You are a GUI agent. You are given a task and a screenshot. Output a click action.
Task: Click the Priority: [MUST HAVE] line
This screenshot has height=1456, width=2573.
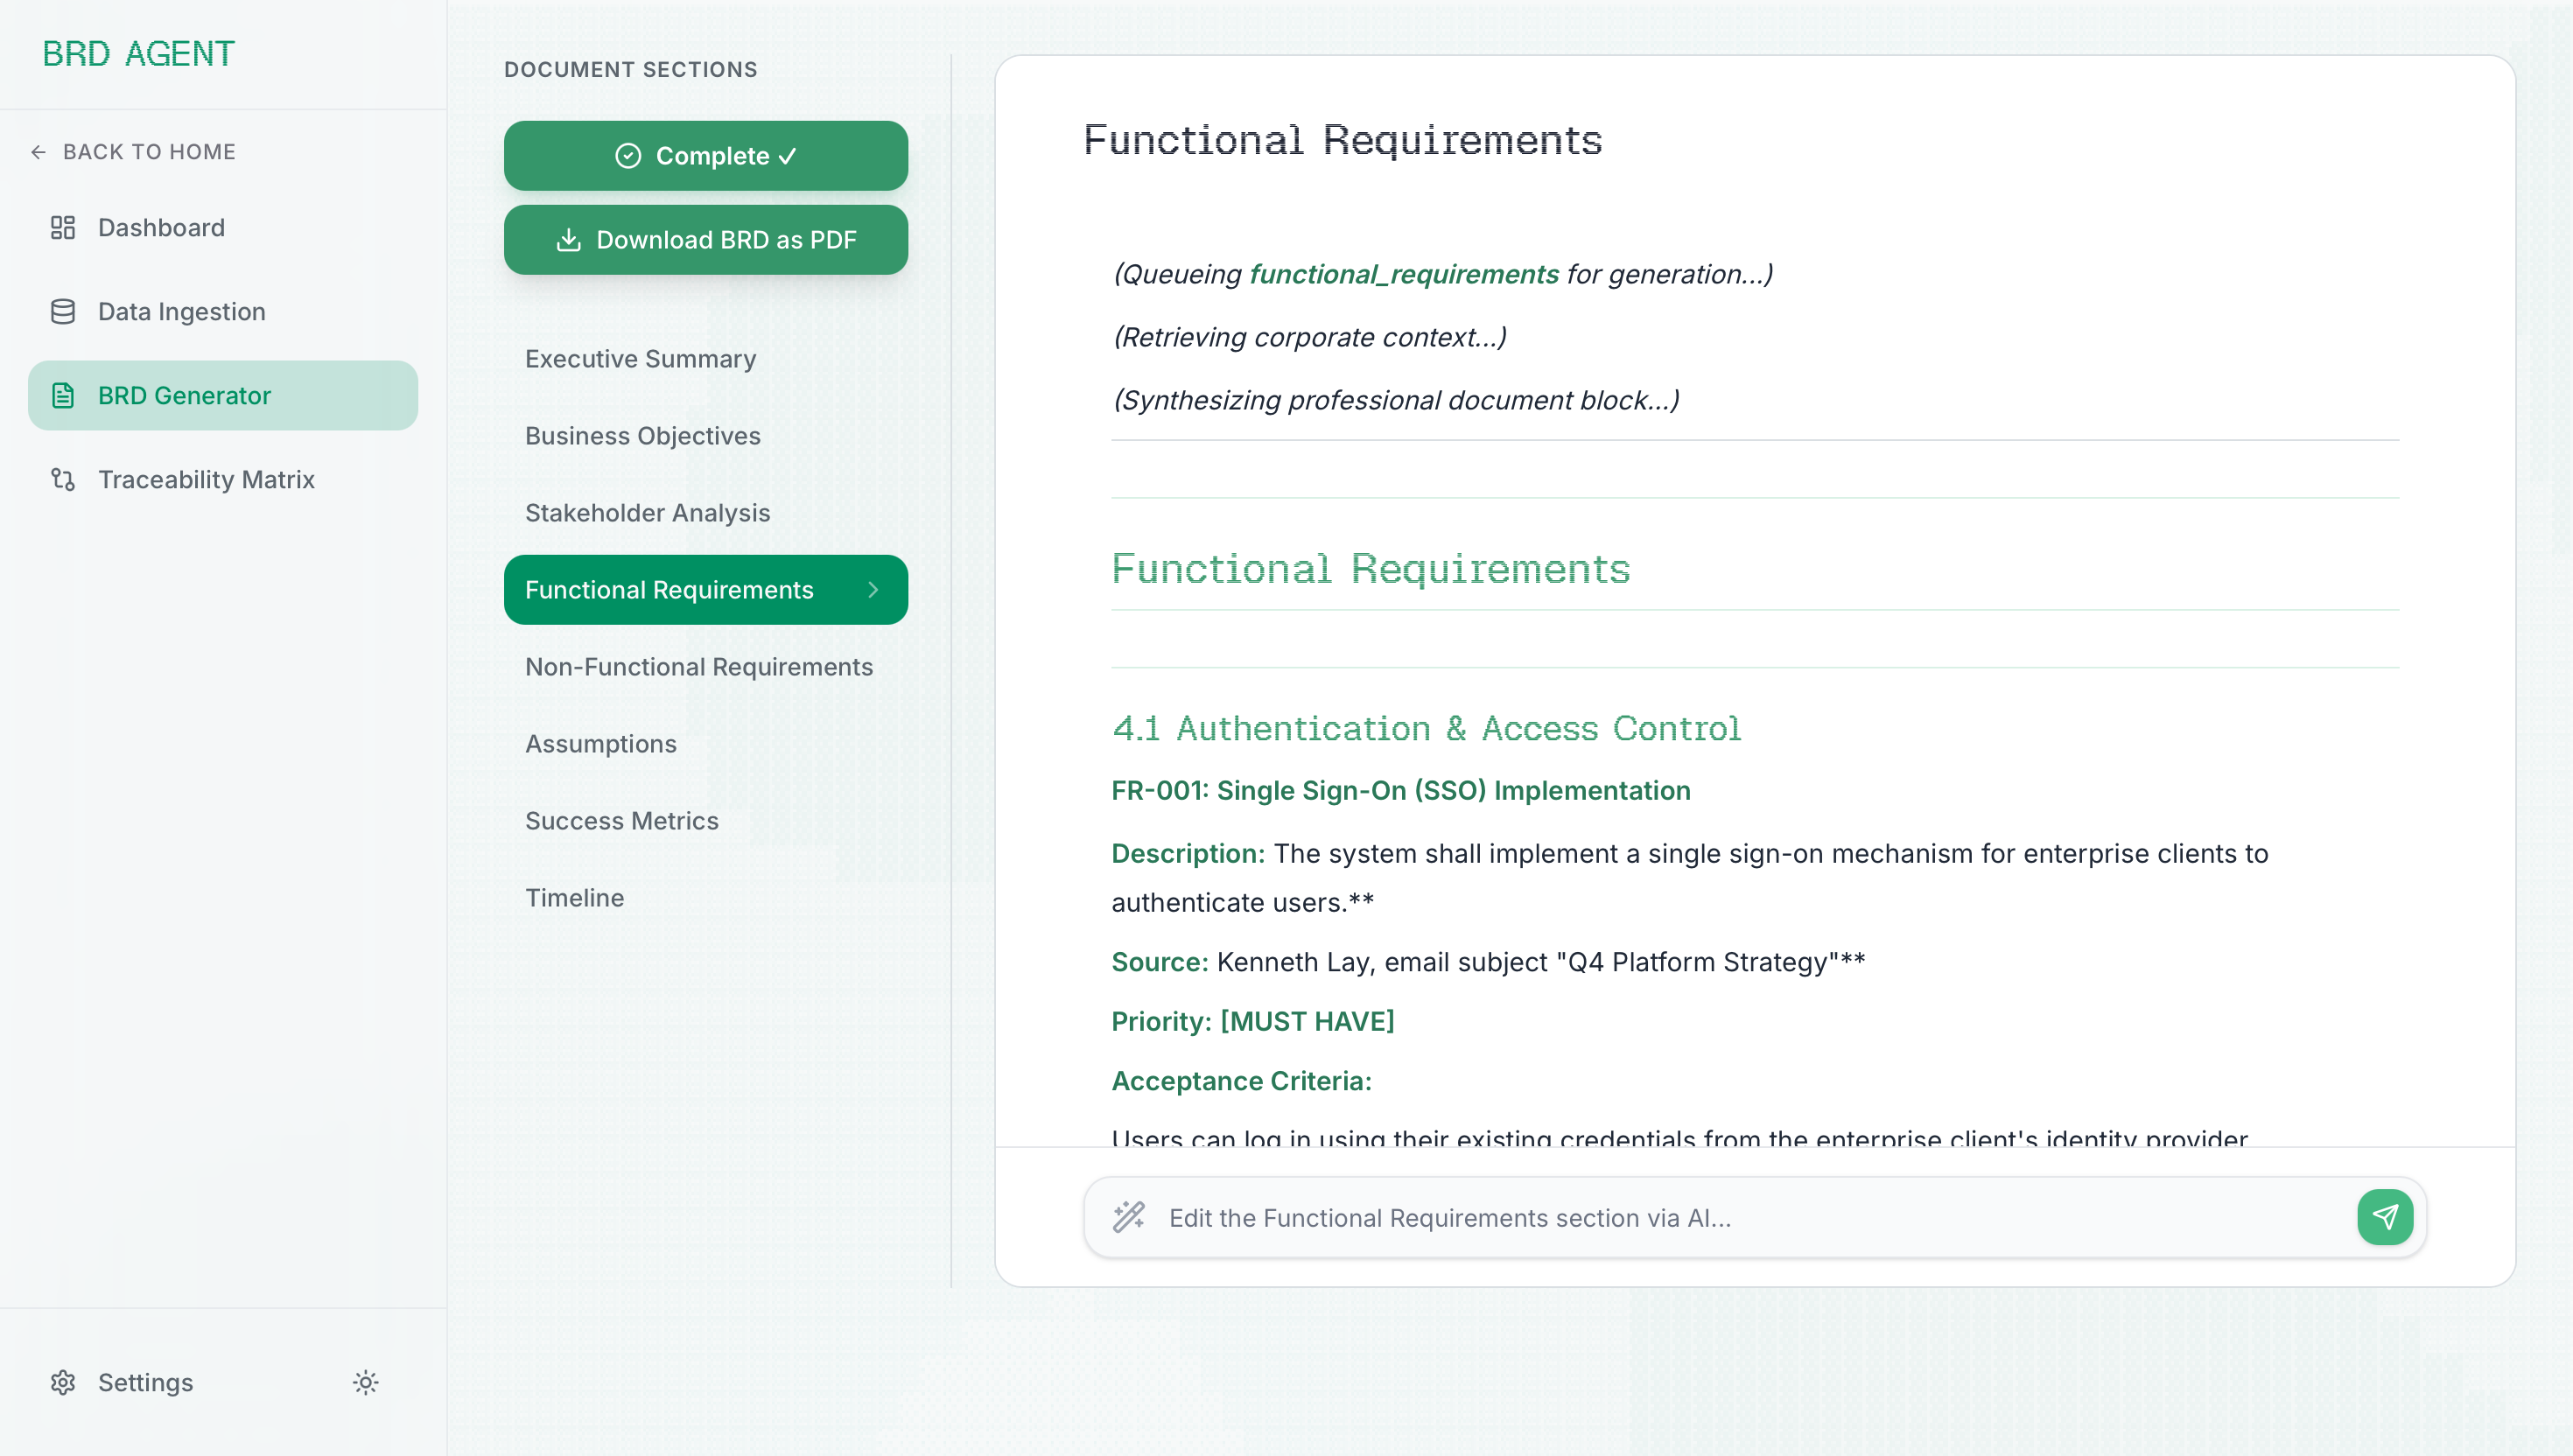[x=1253, y=1022]
